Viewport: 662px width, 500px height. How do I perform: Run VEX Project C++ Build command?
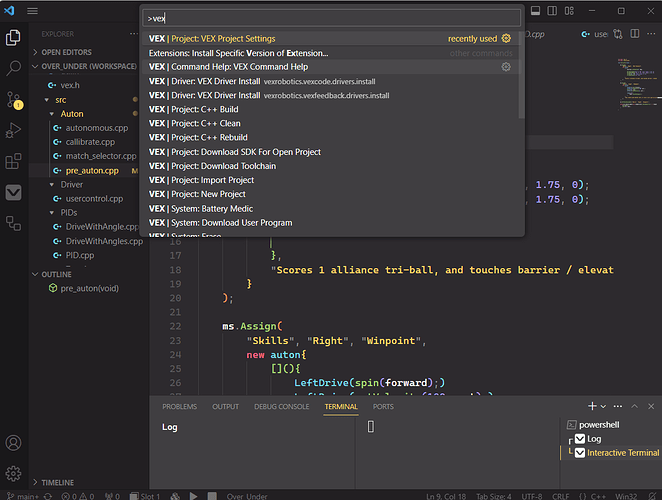[x=331, y=109]
